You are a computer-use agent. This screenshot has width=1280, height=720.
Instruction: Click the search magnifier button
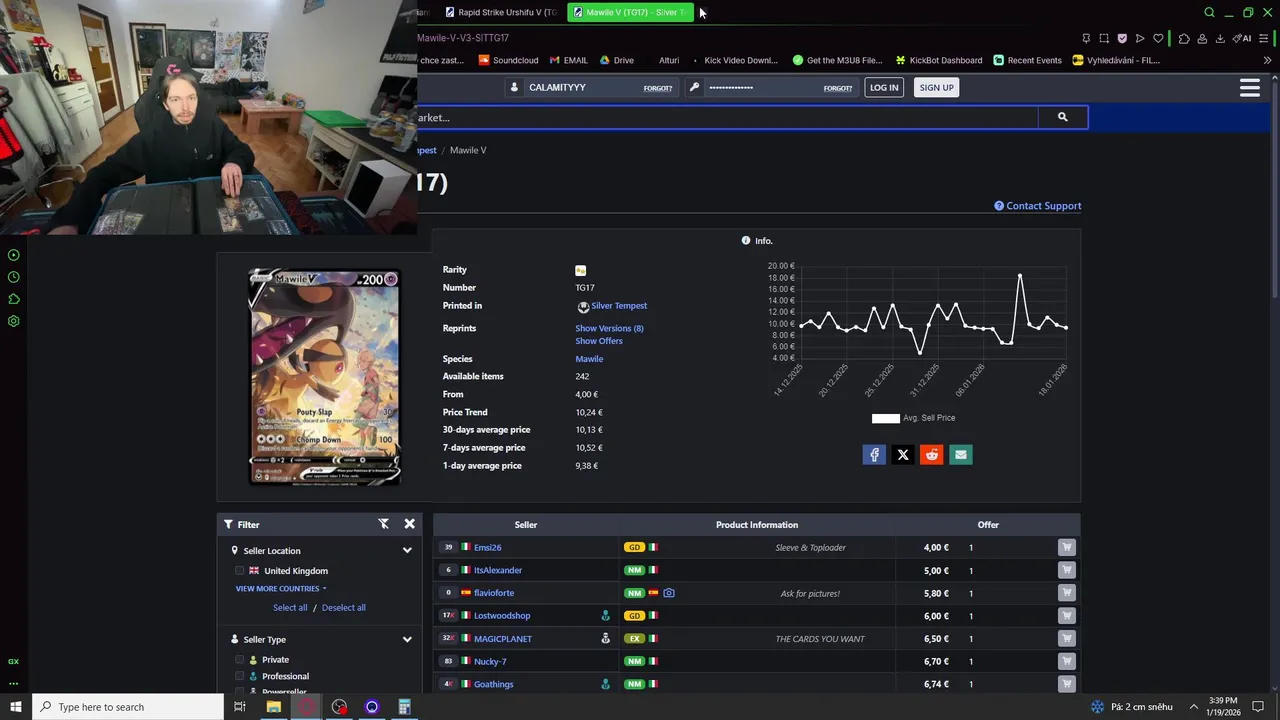point(1062,117)
